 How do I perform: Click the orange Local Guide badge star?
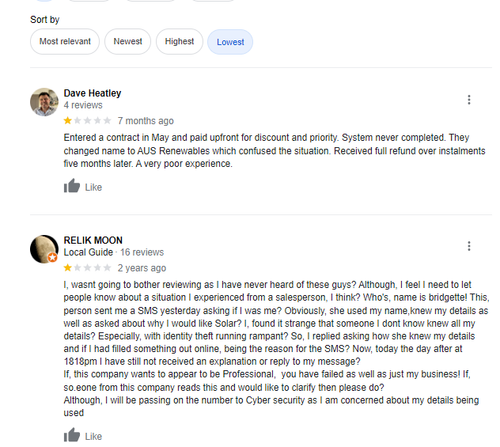52,257
